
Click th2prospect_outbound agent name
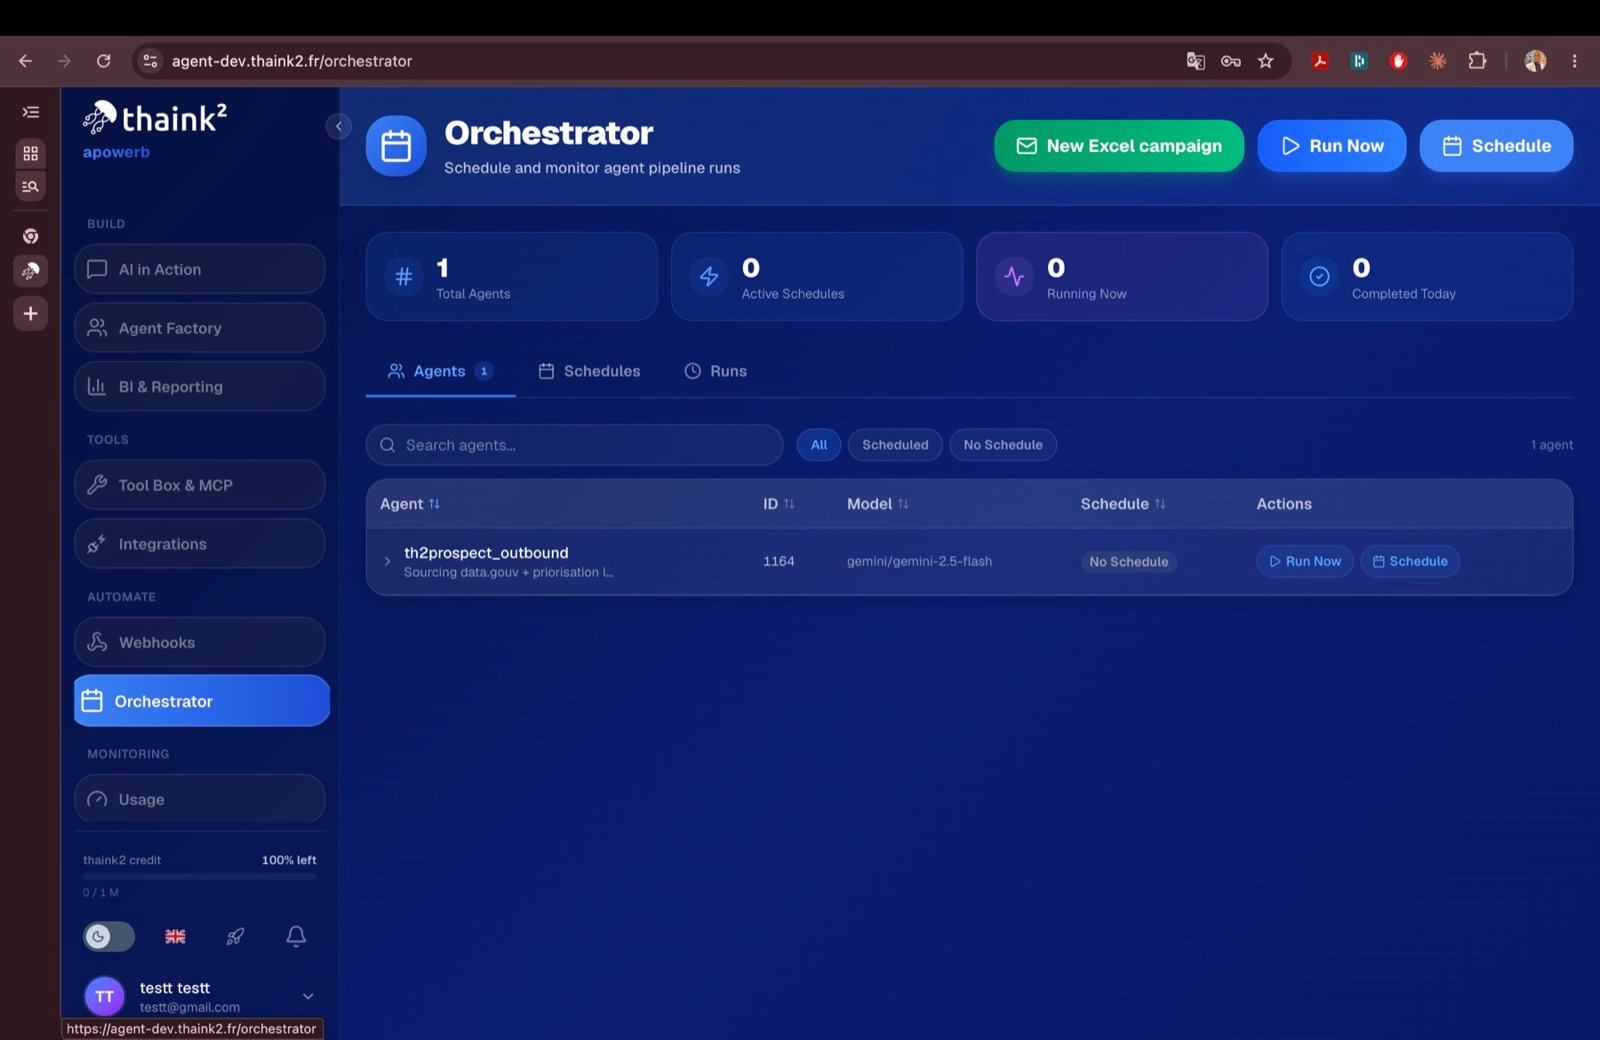486,553
